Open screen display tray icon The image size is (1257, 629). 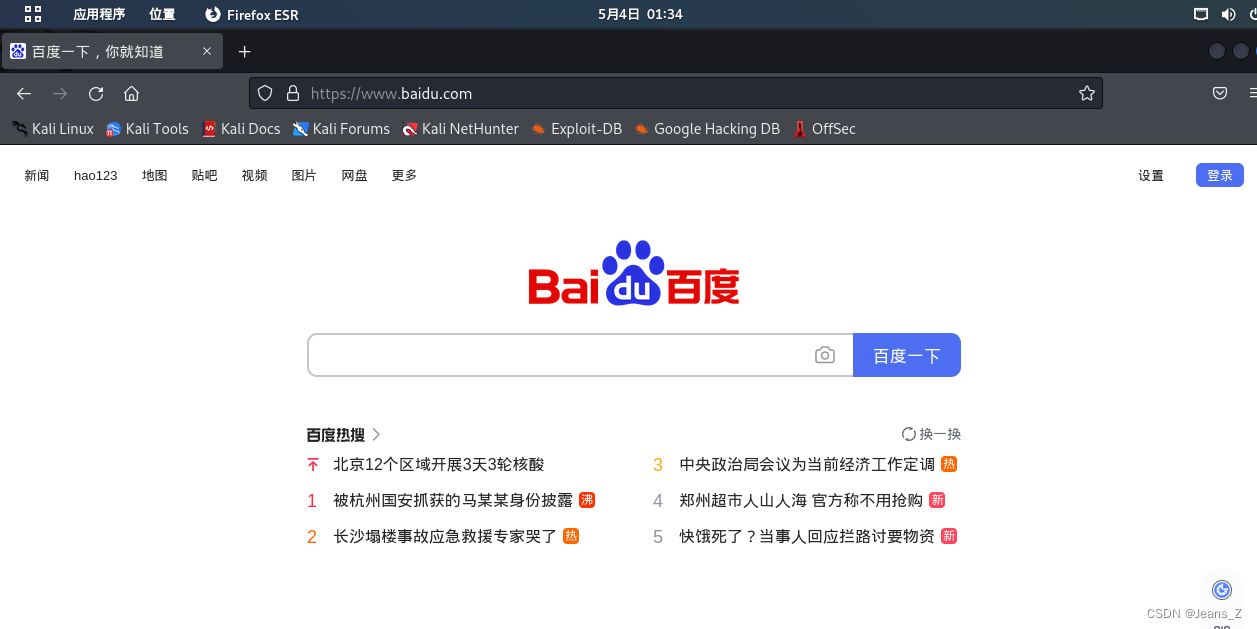coord(1201,14)
